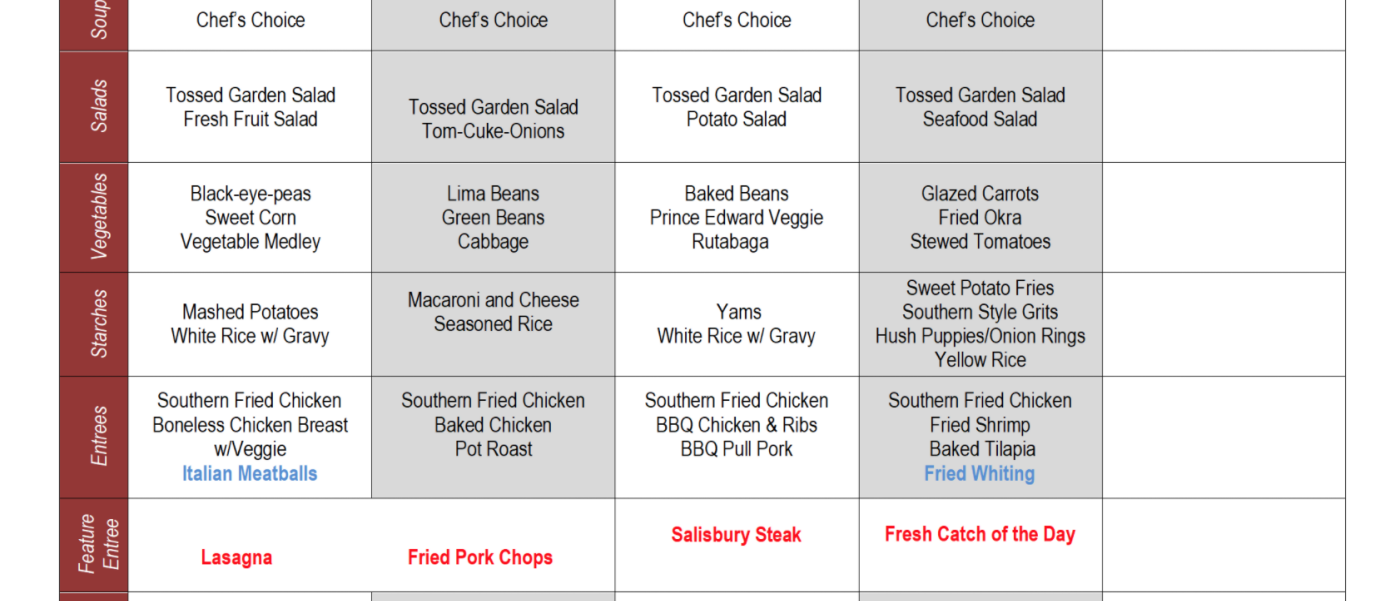The image size is (1400, 601).
Task: Select the Seafood Salad entry
Action: pos(979,119)
